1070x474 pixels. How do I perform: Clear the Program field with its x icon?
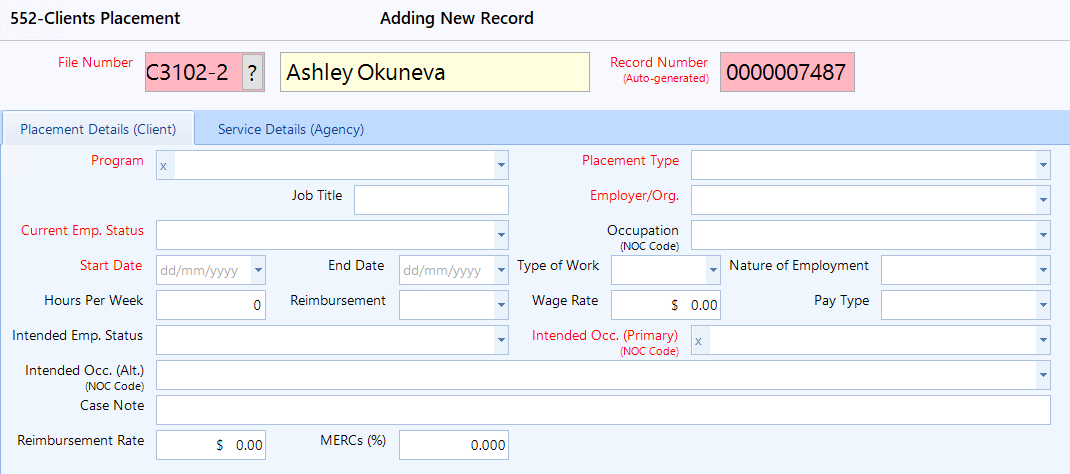pos(164,166)
